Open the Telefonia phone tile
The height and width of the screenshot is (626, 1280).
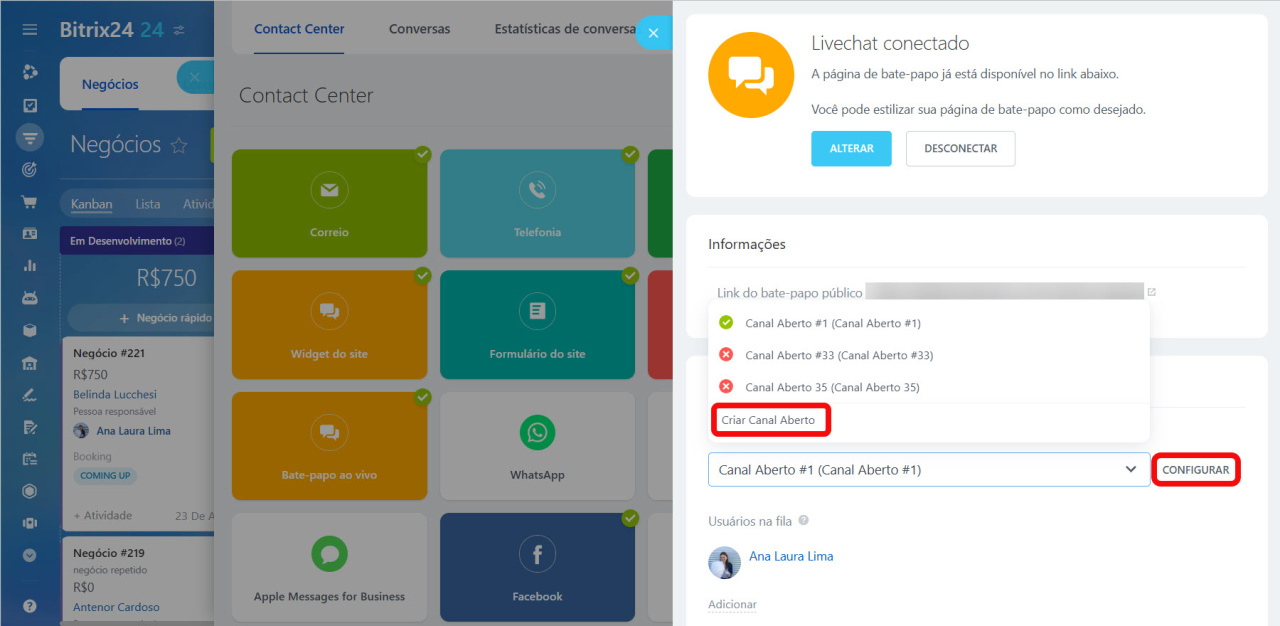coord(537,204)
